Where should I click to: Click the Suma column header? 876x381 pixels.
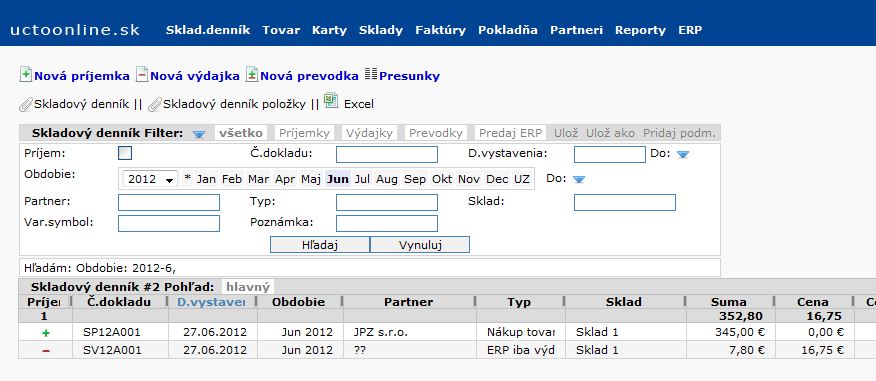[729, 302]
